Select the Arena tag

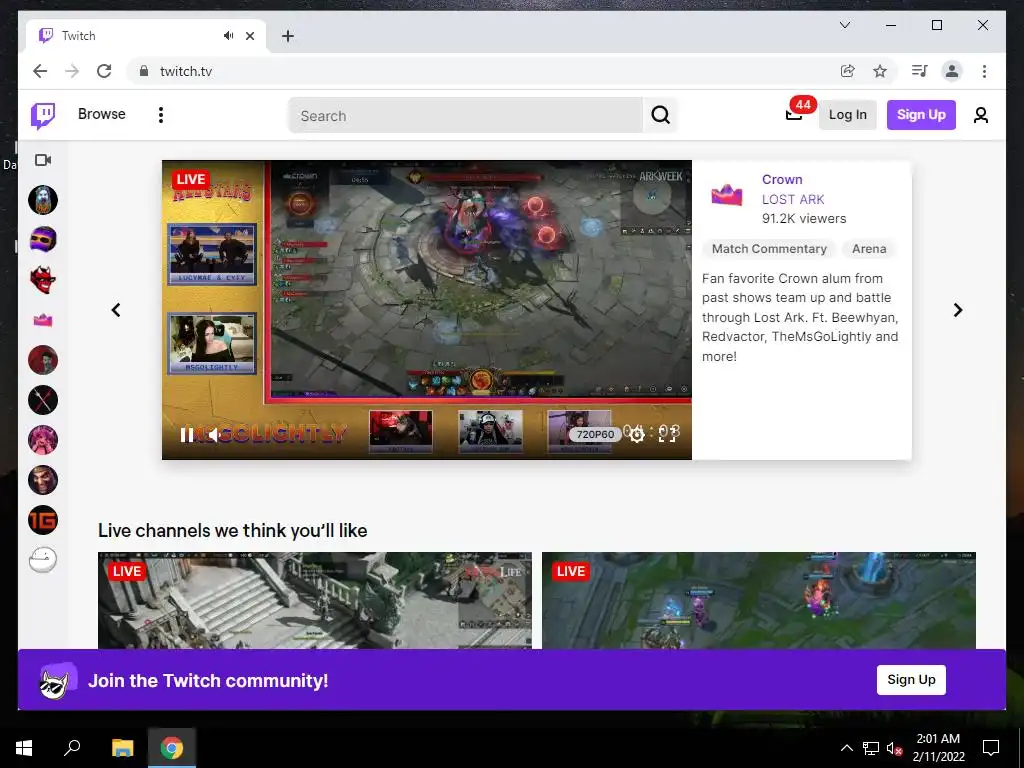[x=869, y=249]
